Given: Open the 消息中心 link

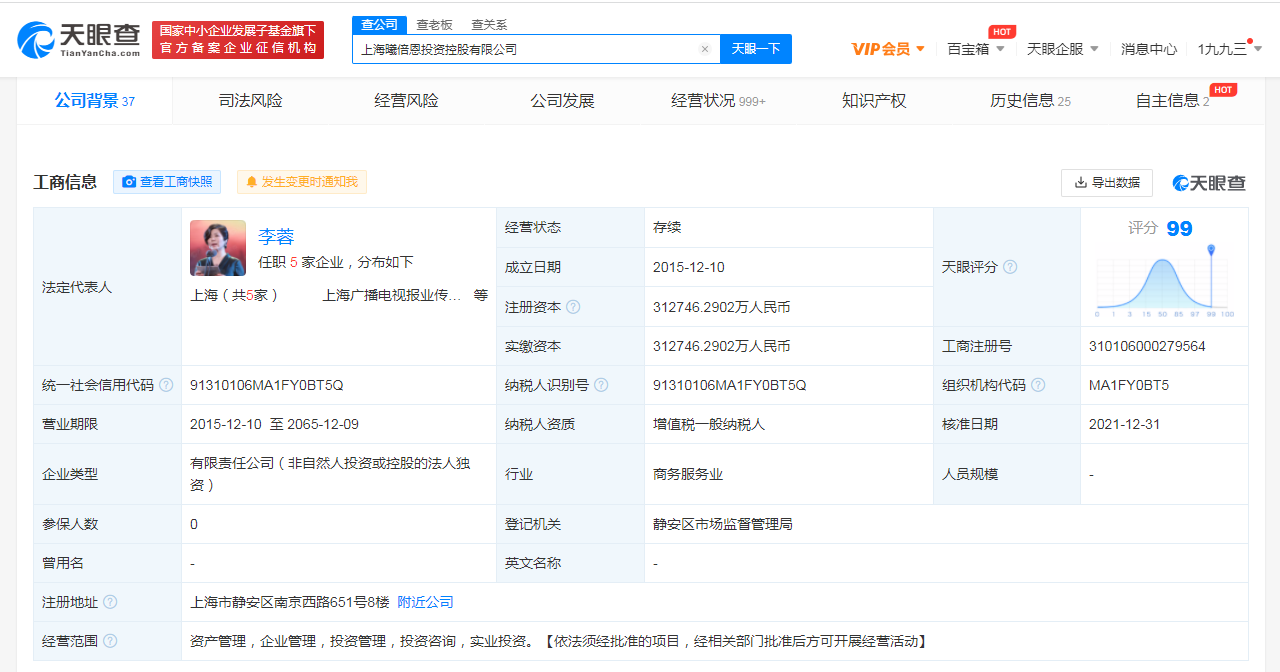Looking at the screenshot, I should (1149, 49).
